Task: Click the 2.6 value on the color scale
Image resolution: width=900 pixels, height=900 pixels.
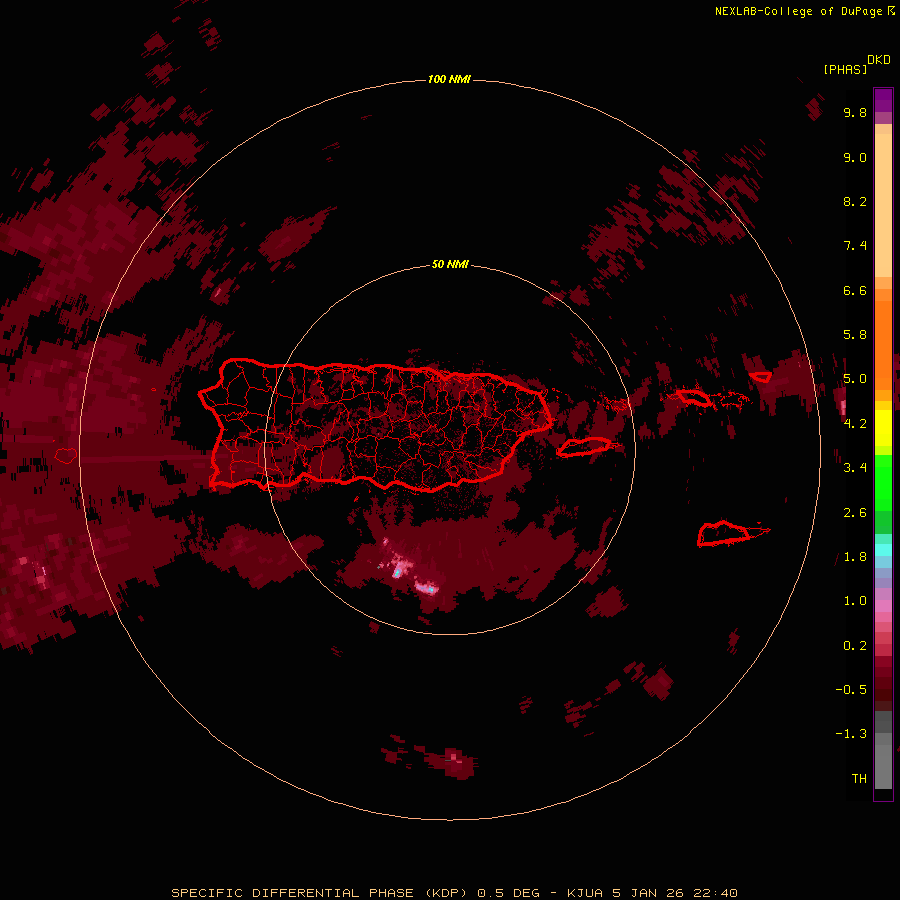Action: click(x=855, y=513)
